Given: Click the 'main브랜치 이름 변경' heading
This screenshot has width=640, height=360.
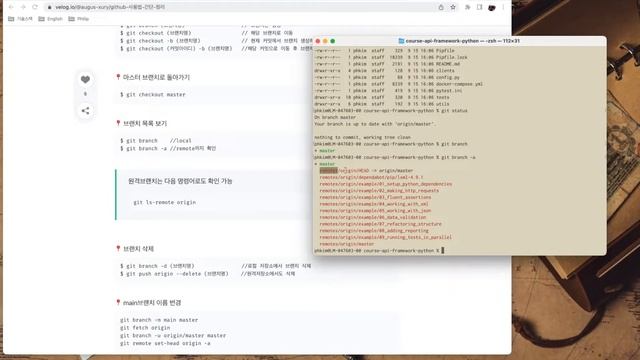Looking at the screenshot, I should (152, 302).
